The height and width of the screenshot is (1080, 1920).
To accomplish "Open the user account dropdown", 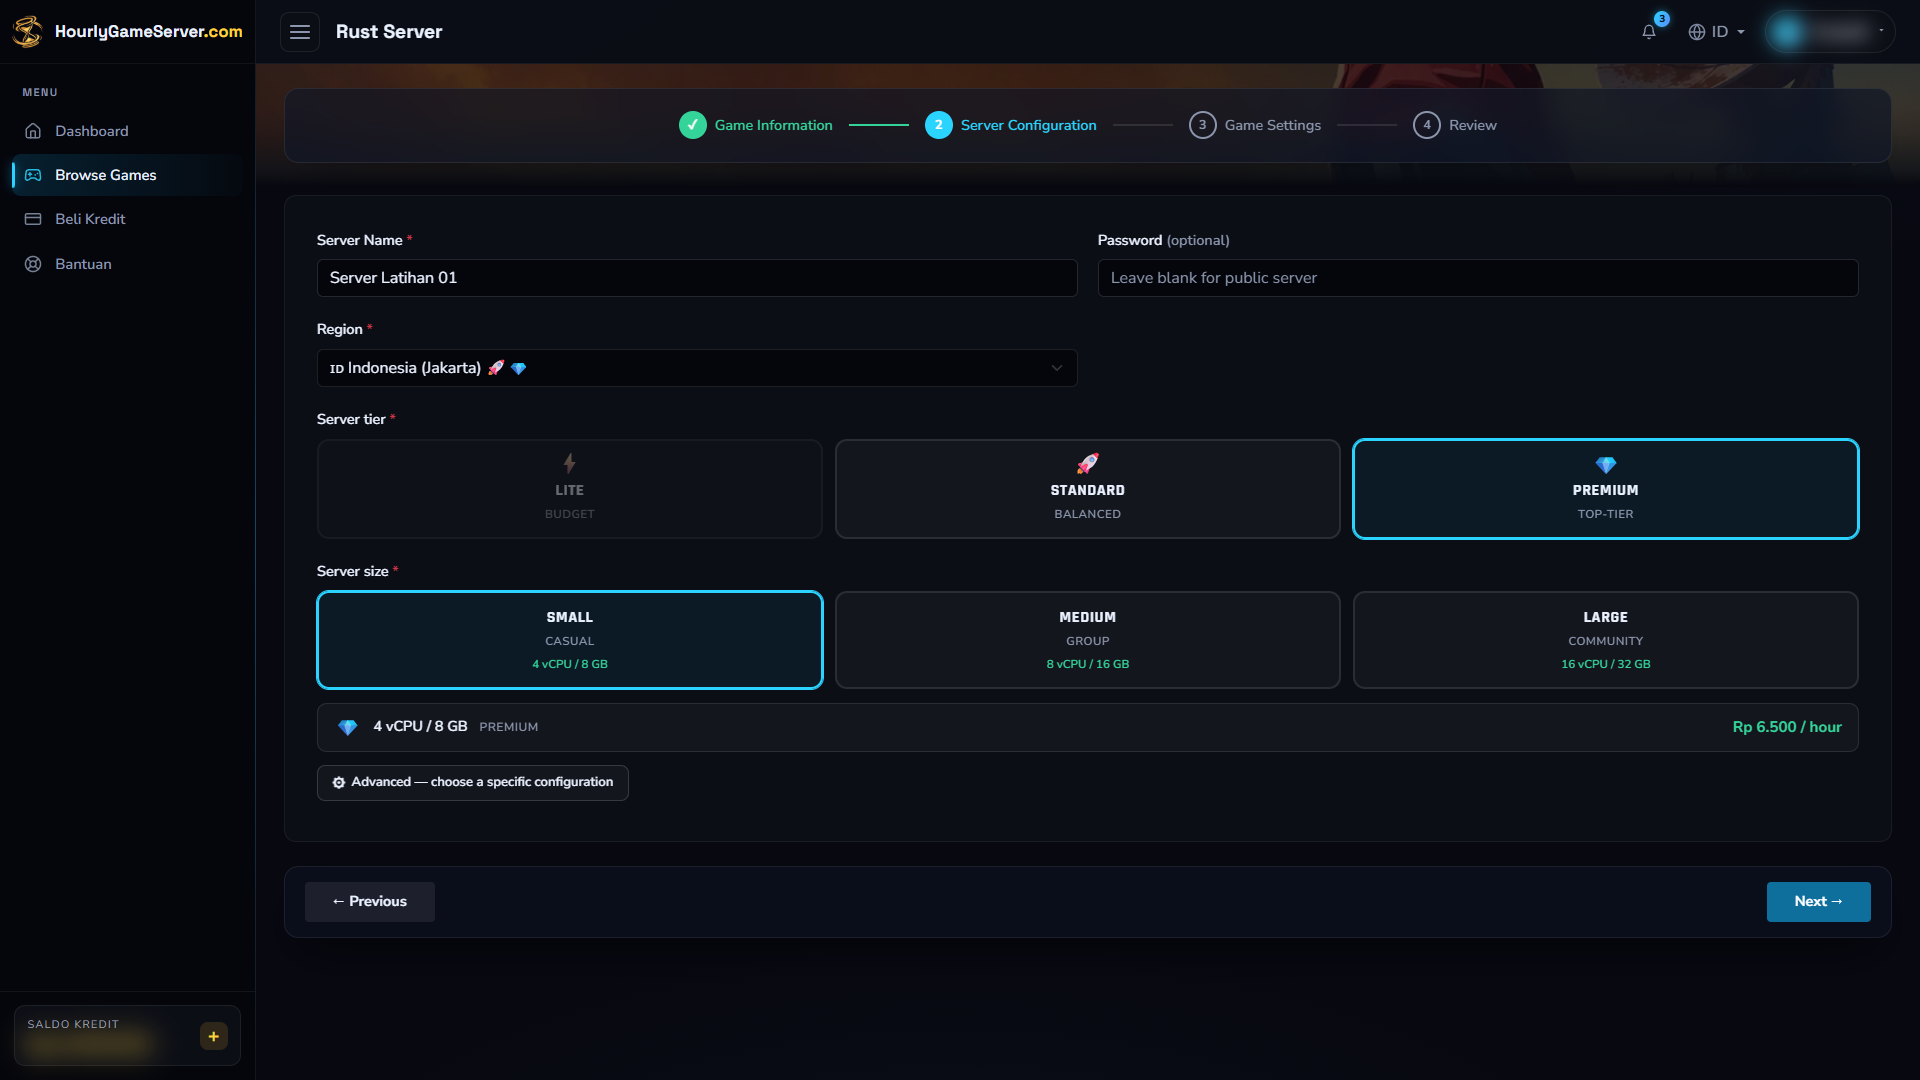I will coord(1829,32).
